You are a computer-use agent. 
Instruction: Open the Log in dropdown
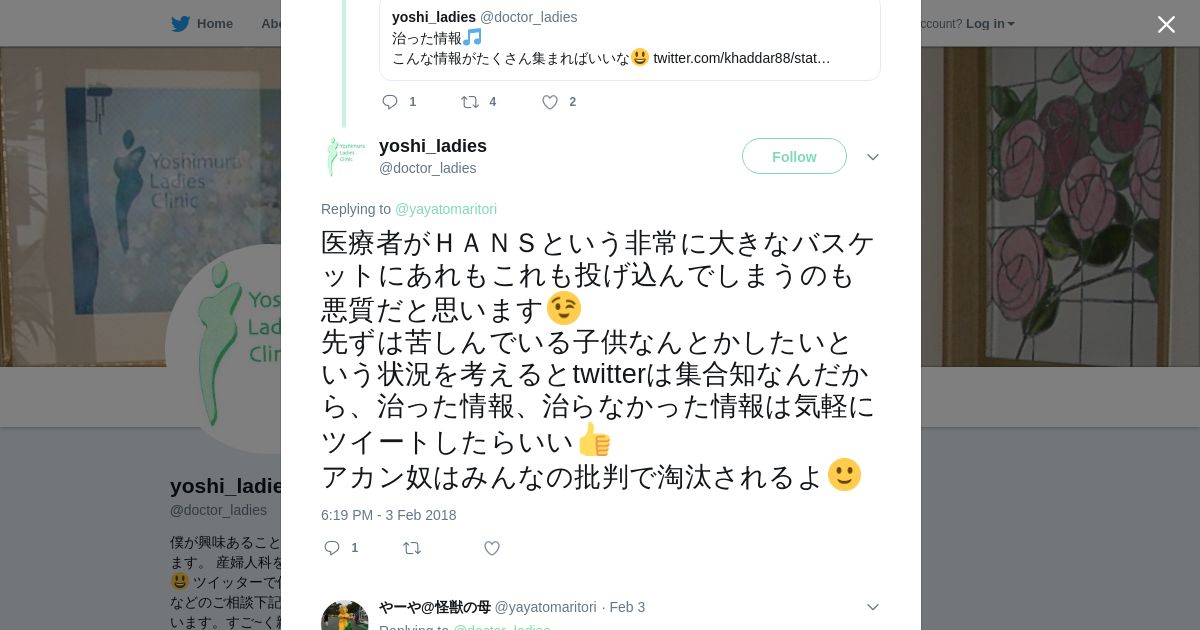[x=990, y=24]
